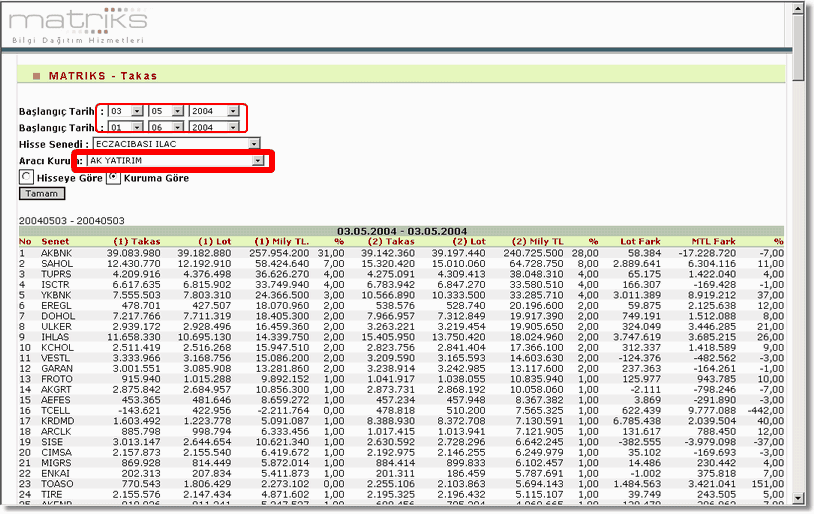Click the ISCTR row symbol
The height and width of the screenshot is (514, 814).
click(55, 285)
